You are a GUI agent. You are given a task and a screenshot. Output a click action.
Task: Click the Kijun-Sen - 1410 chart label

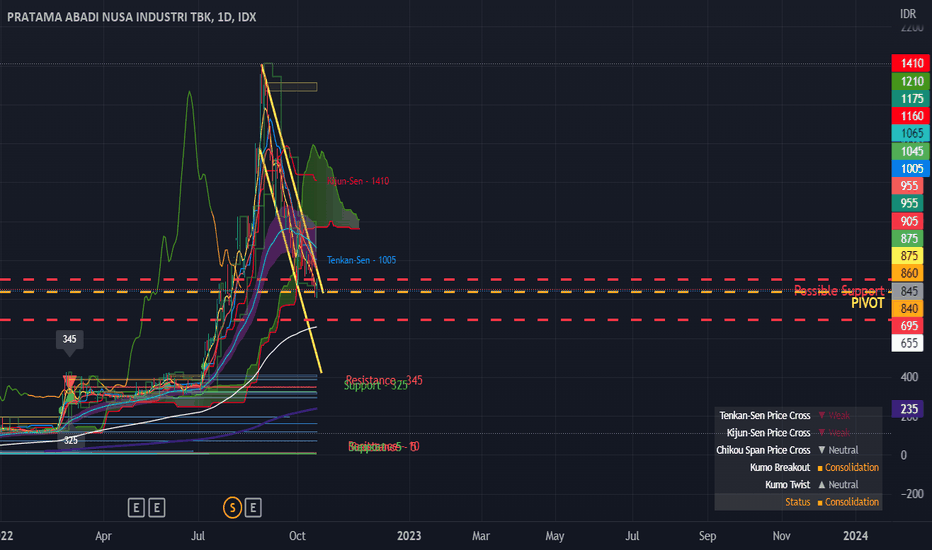point(358,181)
